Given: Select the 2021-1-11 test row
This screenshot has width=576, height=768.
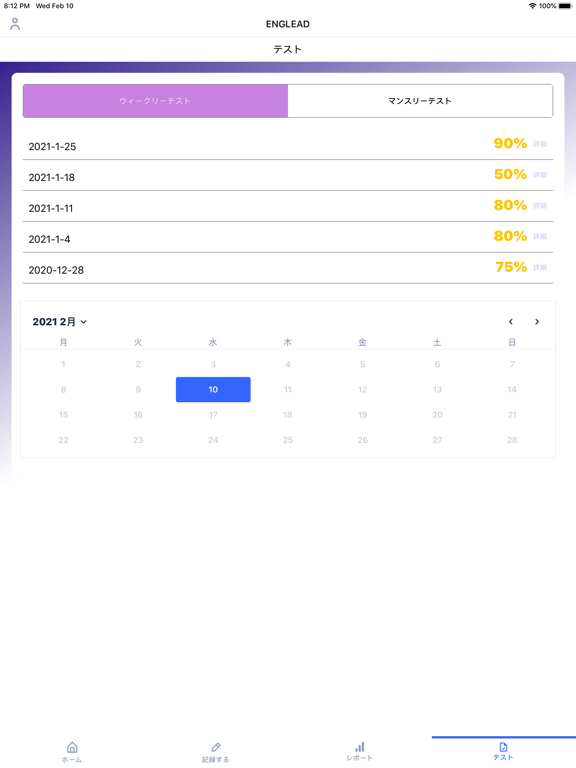Looking at the screenshot, I should pyautogui.click(x=288, y=206).
